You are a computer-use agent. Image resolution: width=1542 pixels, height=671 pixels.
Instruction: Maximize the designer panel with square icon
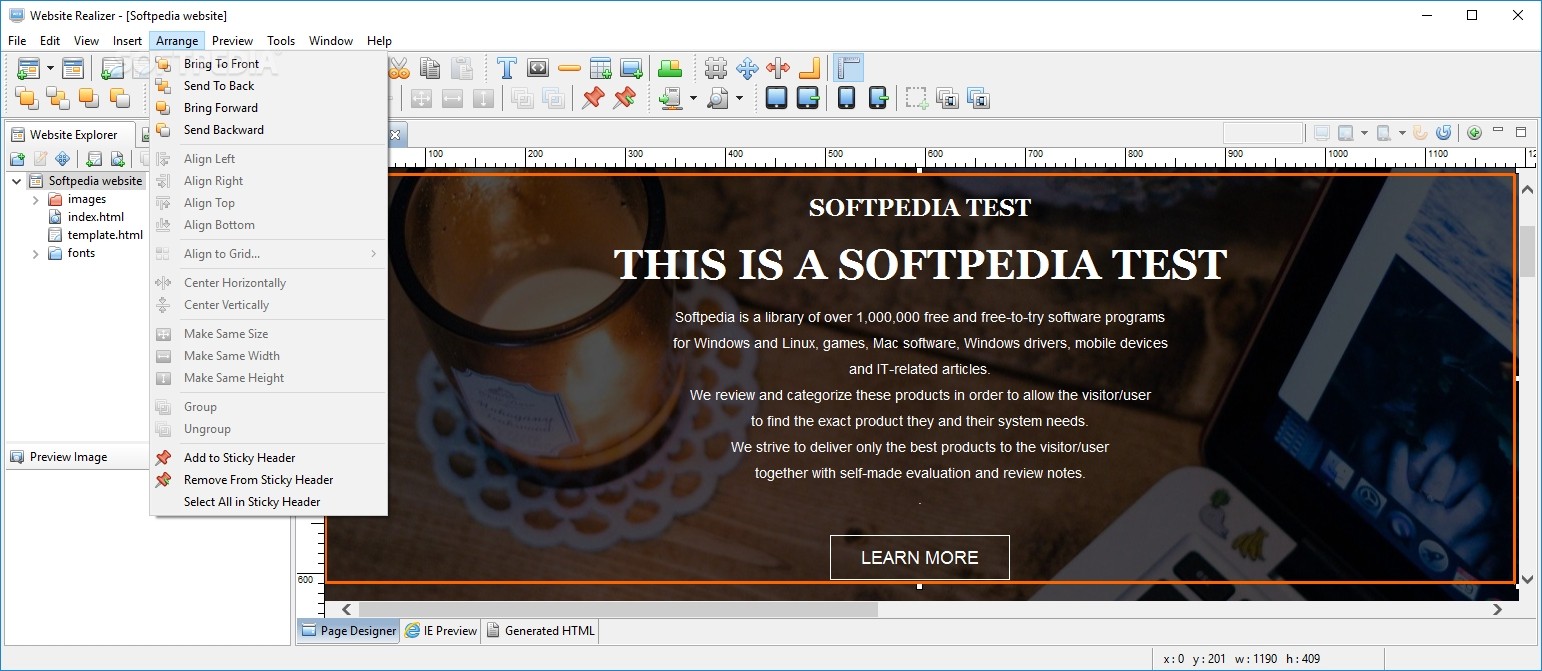(1521, 132)
